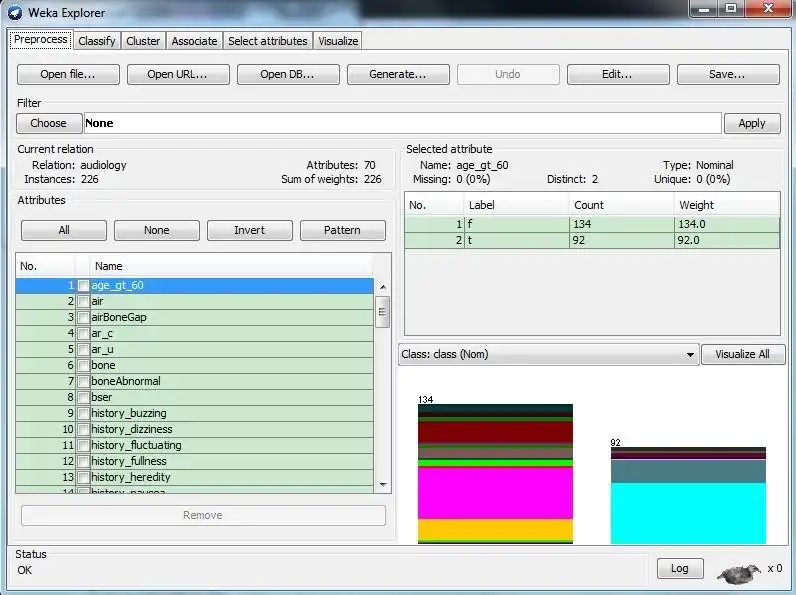The height and width of the screenshot is (595, 796).
Task: Open the Visualize tab
Action: [x=338, y=41]
